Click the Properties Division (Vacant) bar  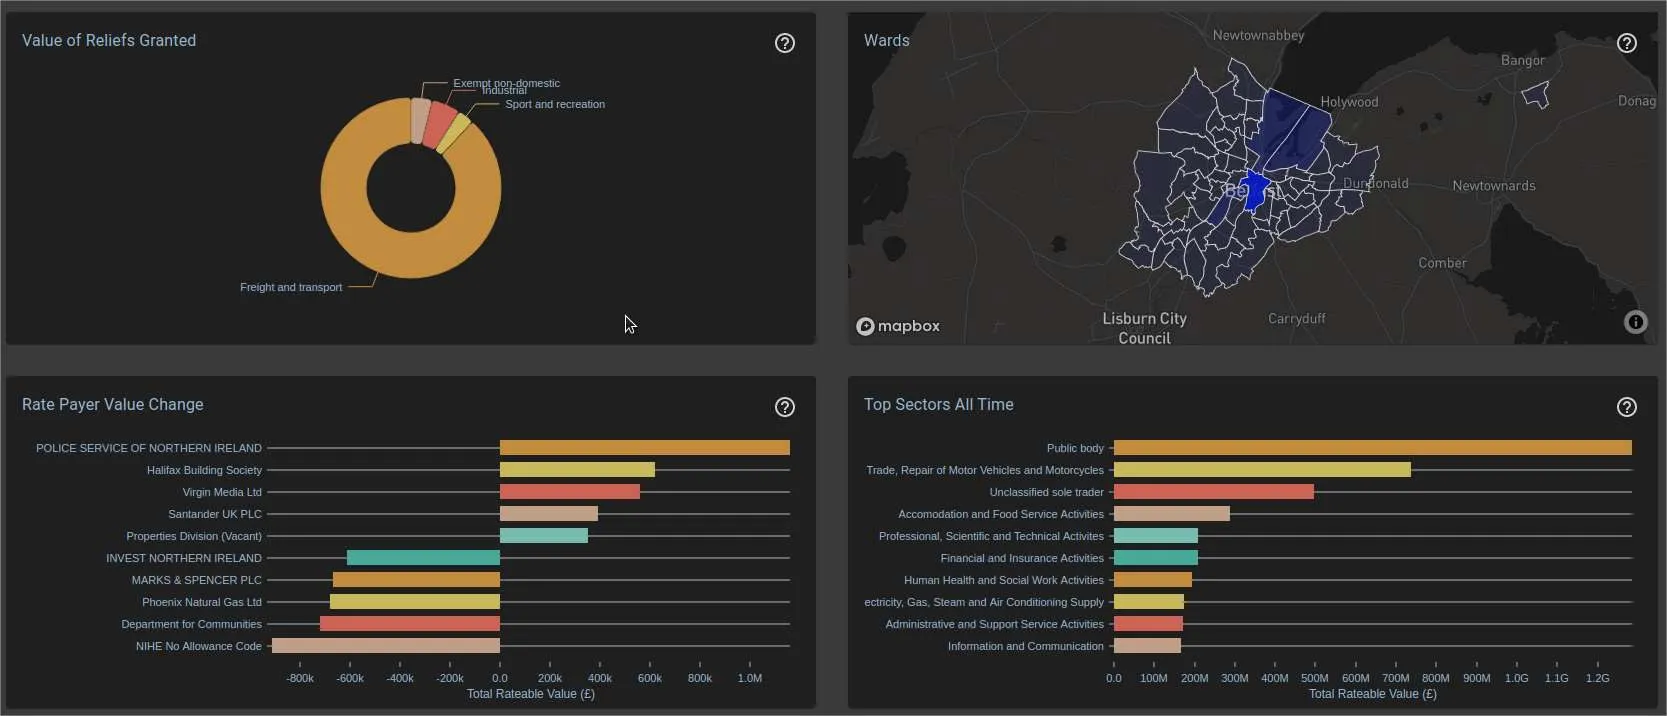click(544, 536)
